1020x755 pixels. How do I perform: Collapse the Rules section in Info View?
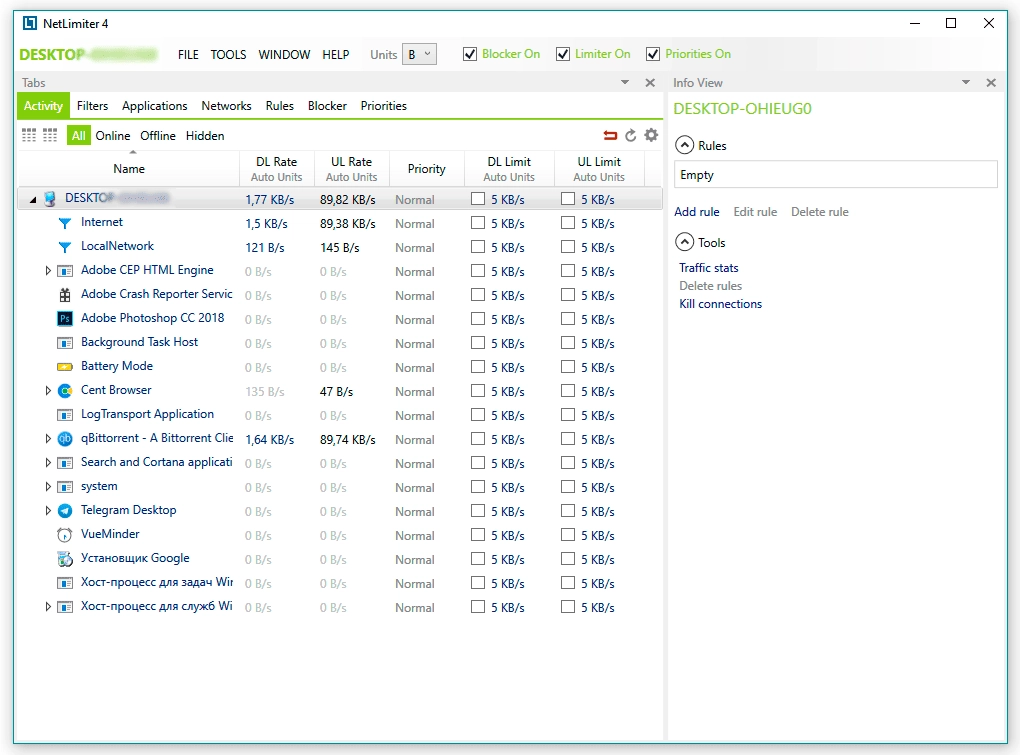click(x=684, y=145)
